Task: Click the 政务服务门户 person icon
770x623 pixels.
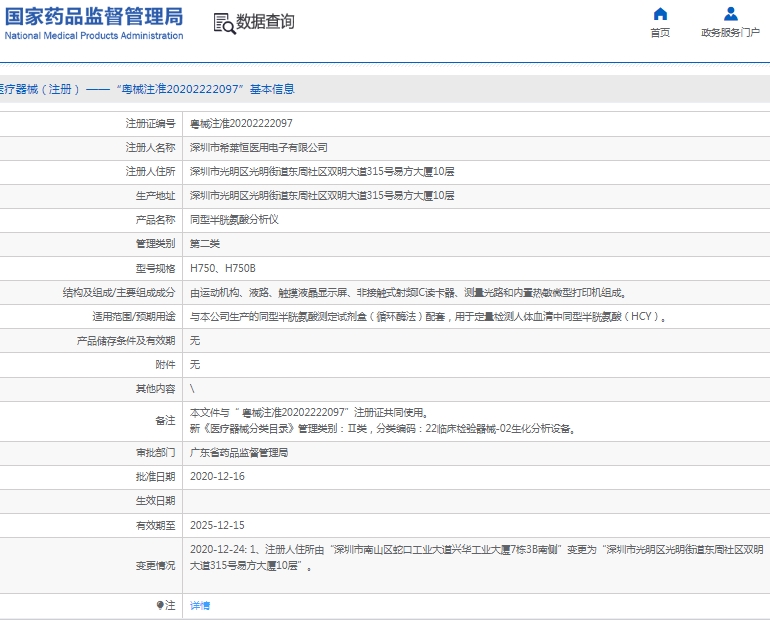Action: (730, 14)
